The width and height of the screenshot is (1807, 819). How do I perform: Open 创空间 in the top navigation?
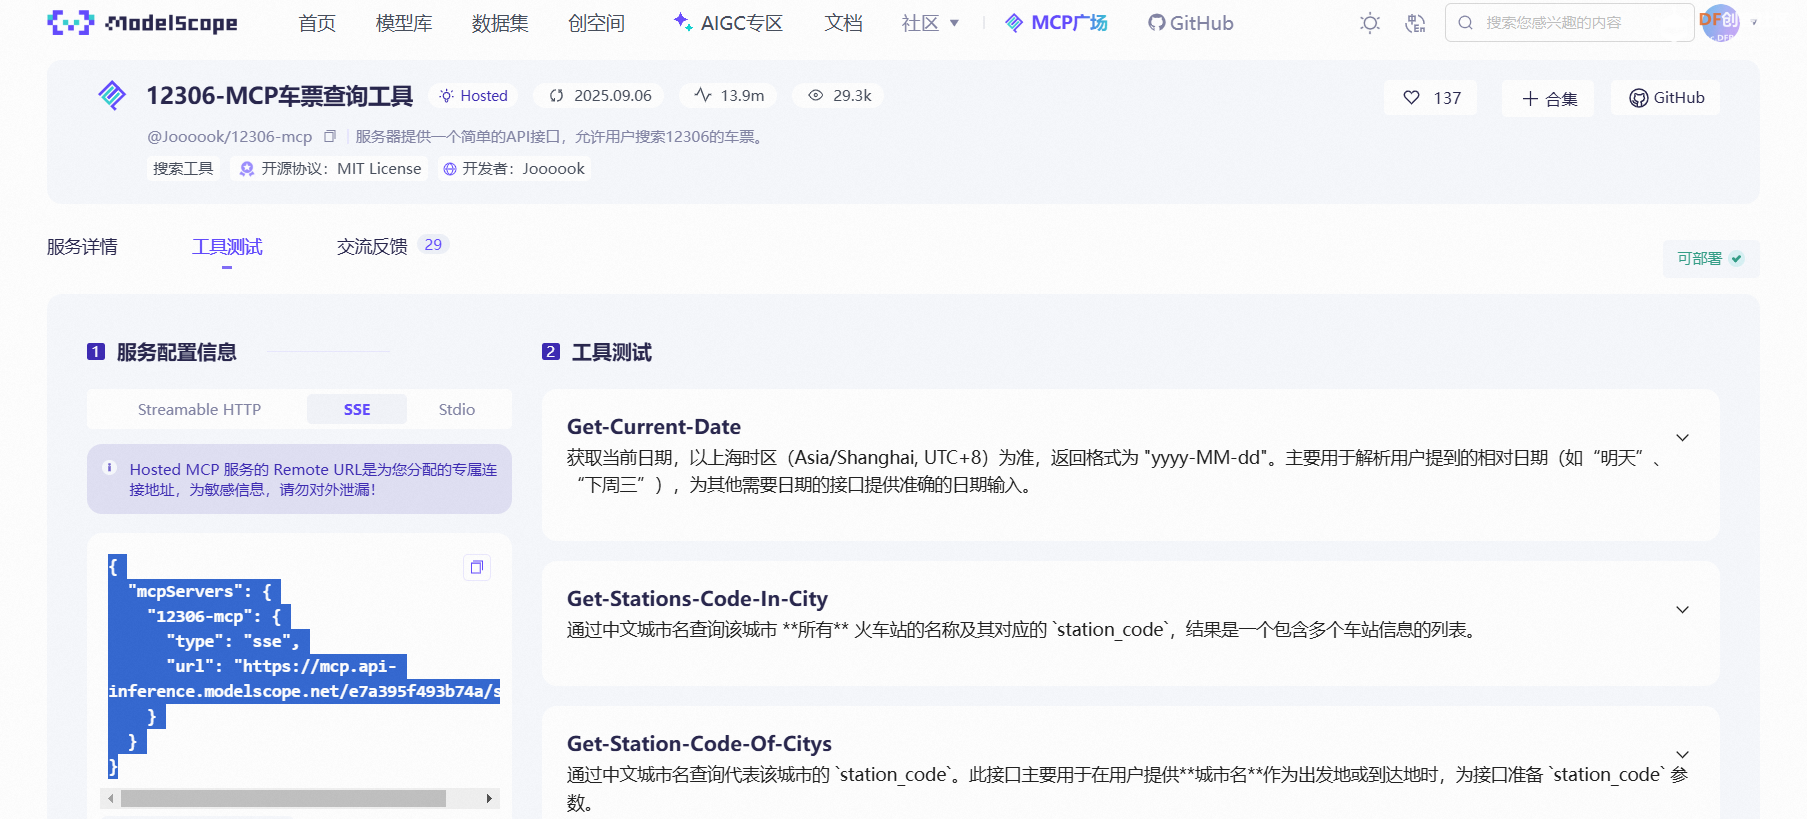click(596, 23)
